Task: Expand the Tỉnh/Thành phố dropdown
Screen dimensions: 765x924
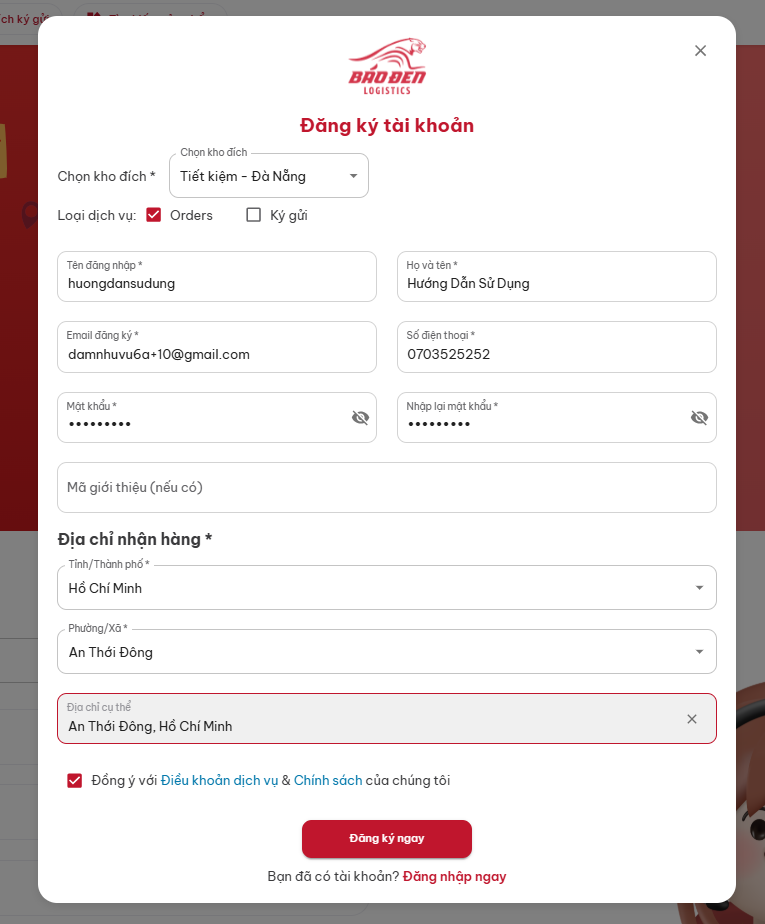Action: pos(386,588)
